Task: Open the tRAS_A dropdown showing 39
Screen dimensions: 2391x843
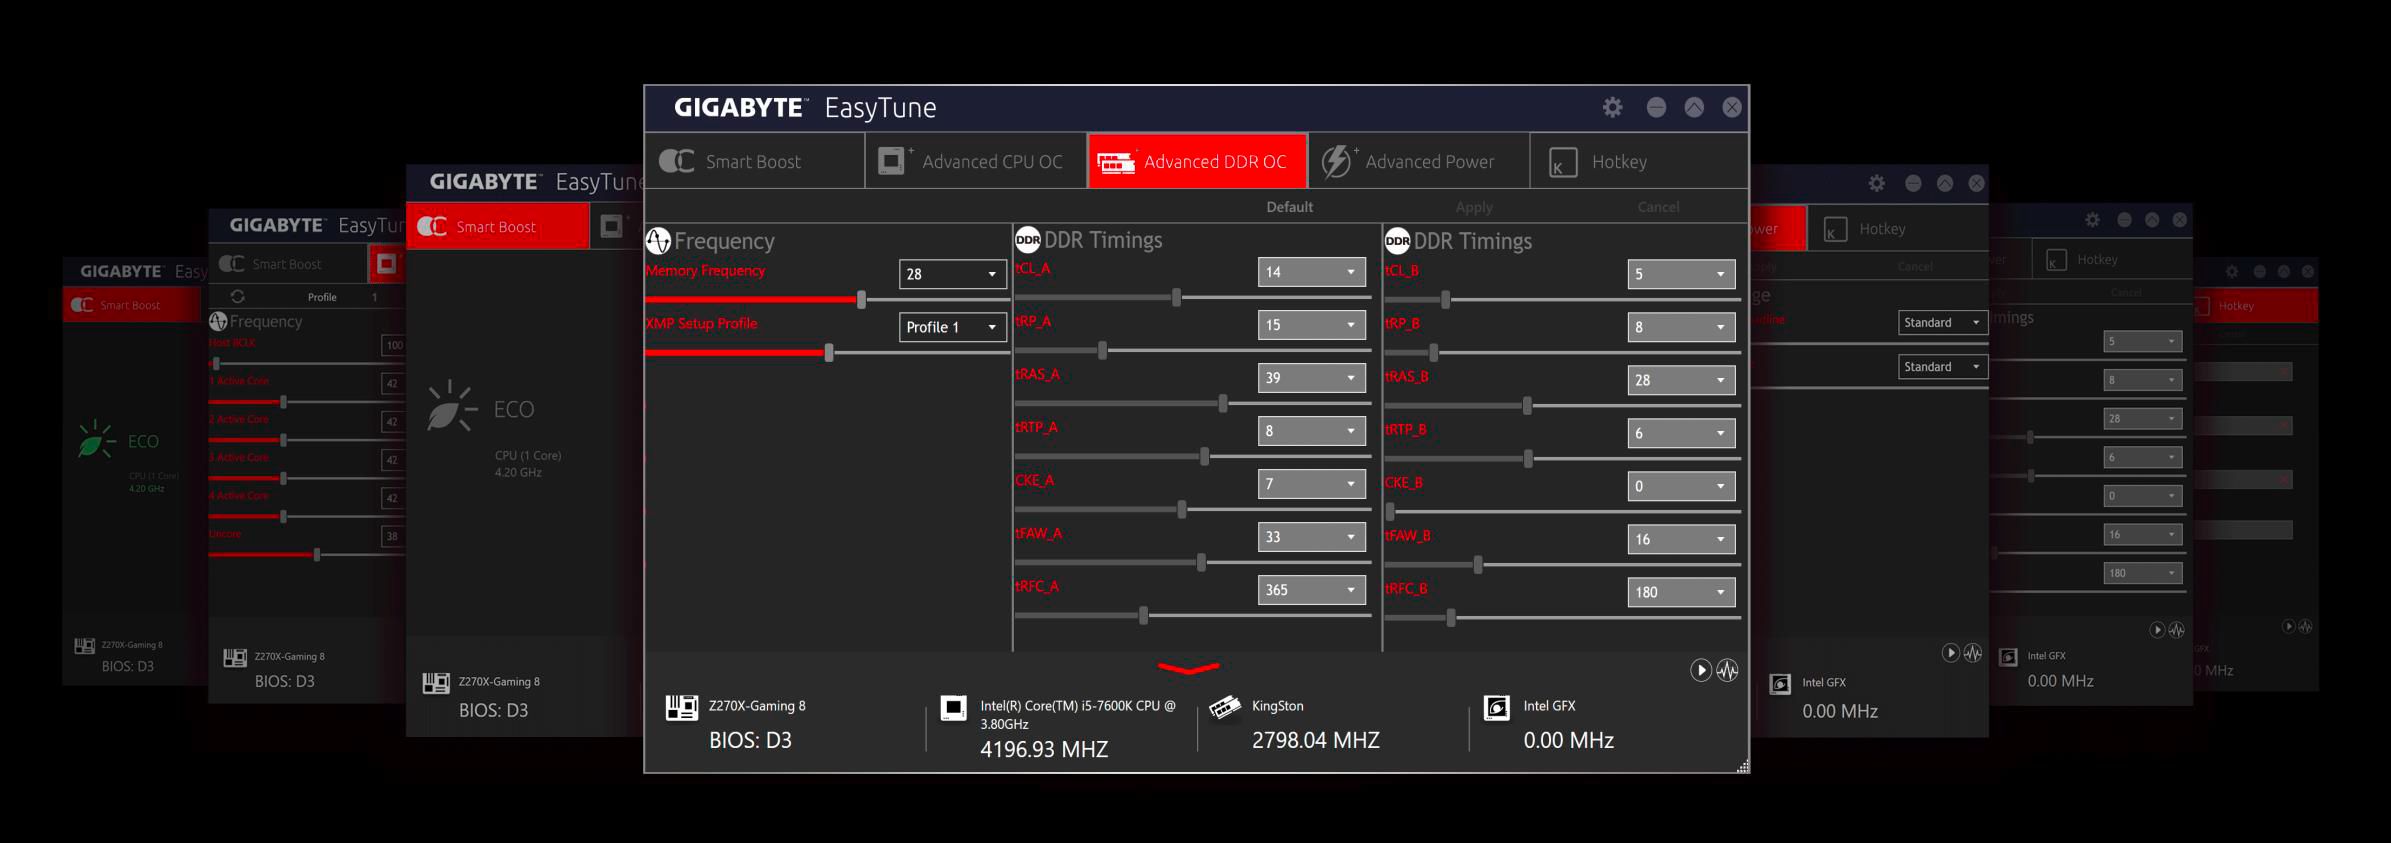Action: (1311, 377)
